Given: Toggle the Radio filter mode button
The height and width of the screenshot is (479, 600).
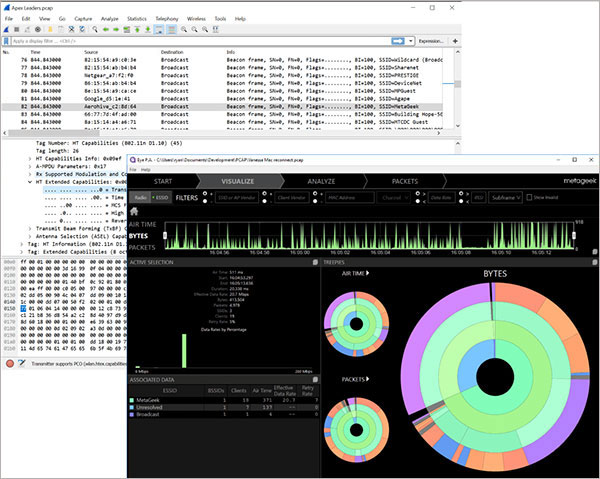Looking at the screenshot, I should tap(140, 198).
